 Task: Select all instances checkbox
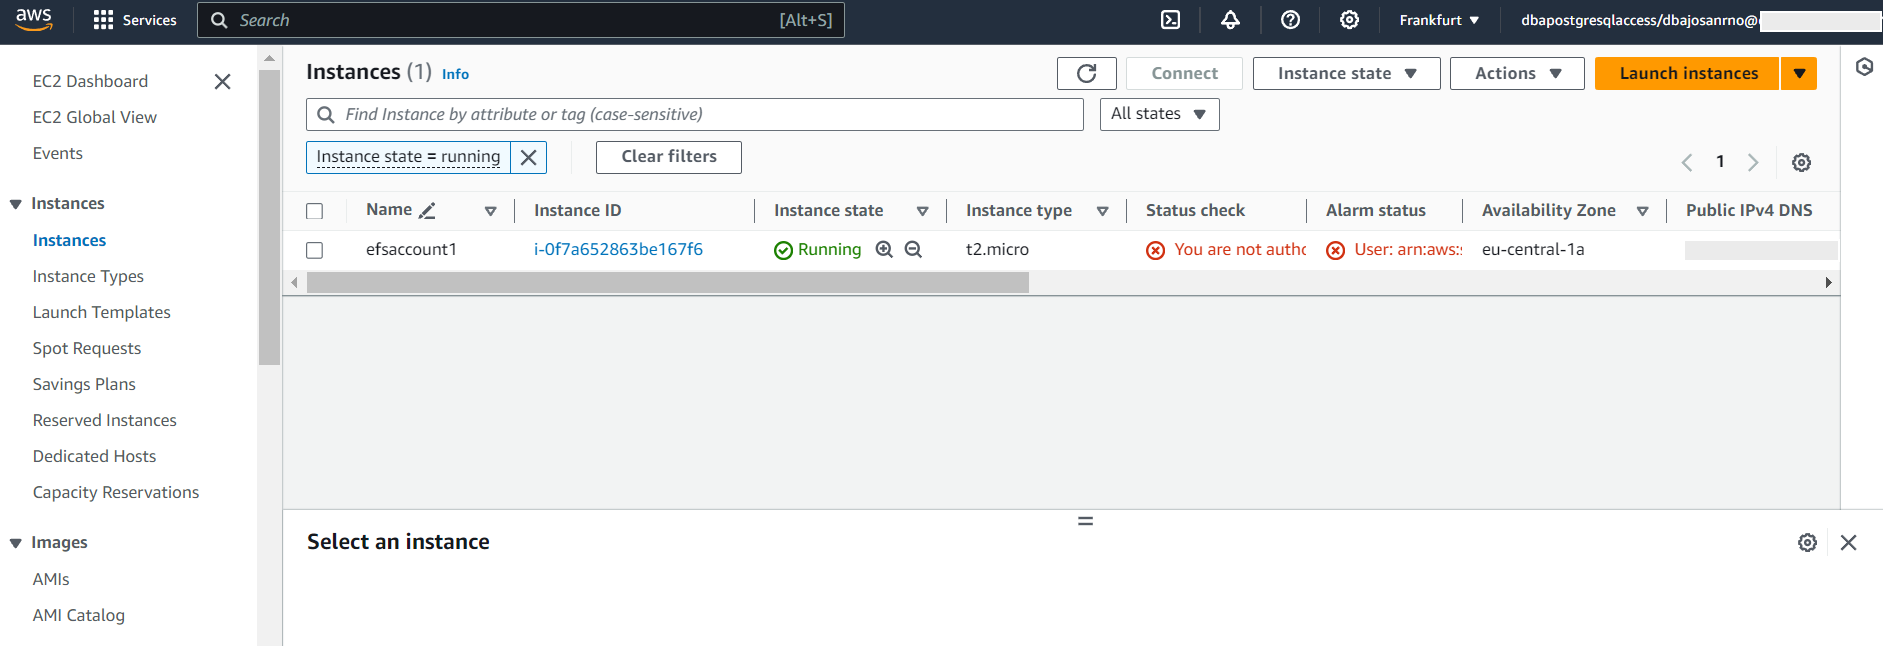[315, 211]
